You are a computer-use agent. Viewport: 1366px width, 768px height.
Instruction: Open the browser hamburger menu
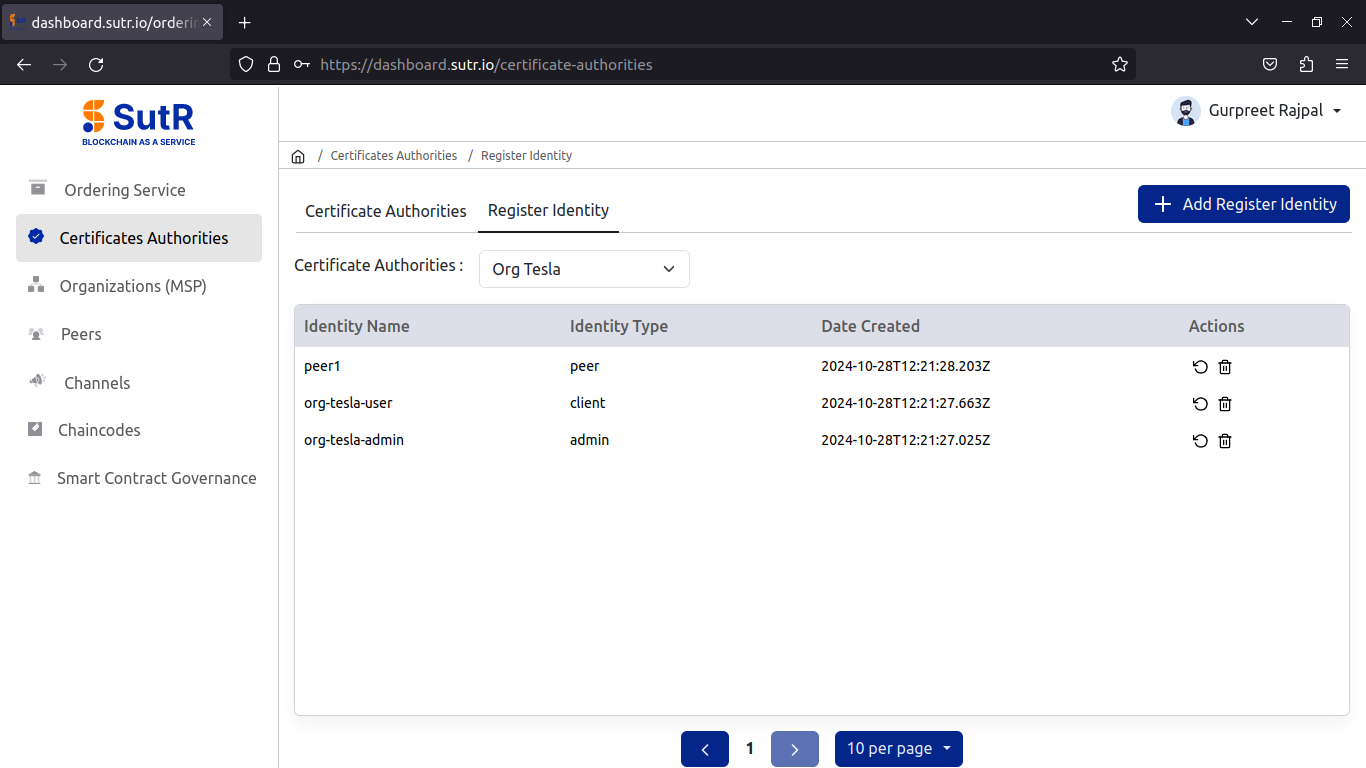[1342, 65]
